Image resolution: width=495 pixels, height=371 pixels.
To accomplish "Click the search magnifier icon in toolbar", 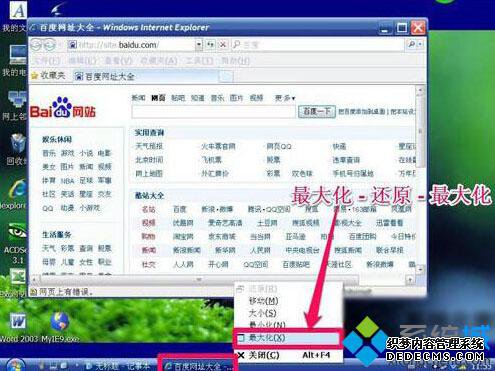I will click(412, 44).
